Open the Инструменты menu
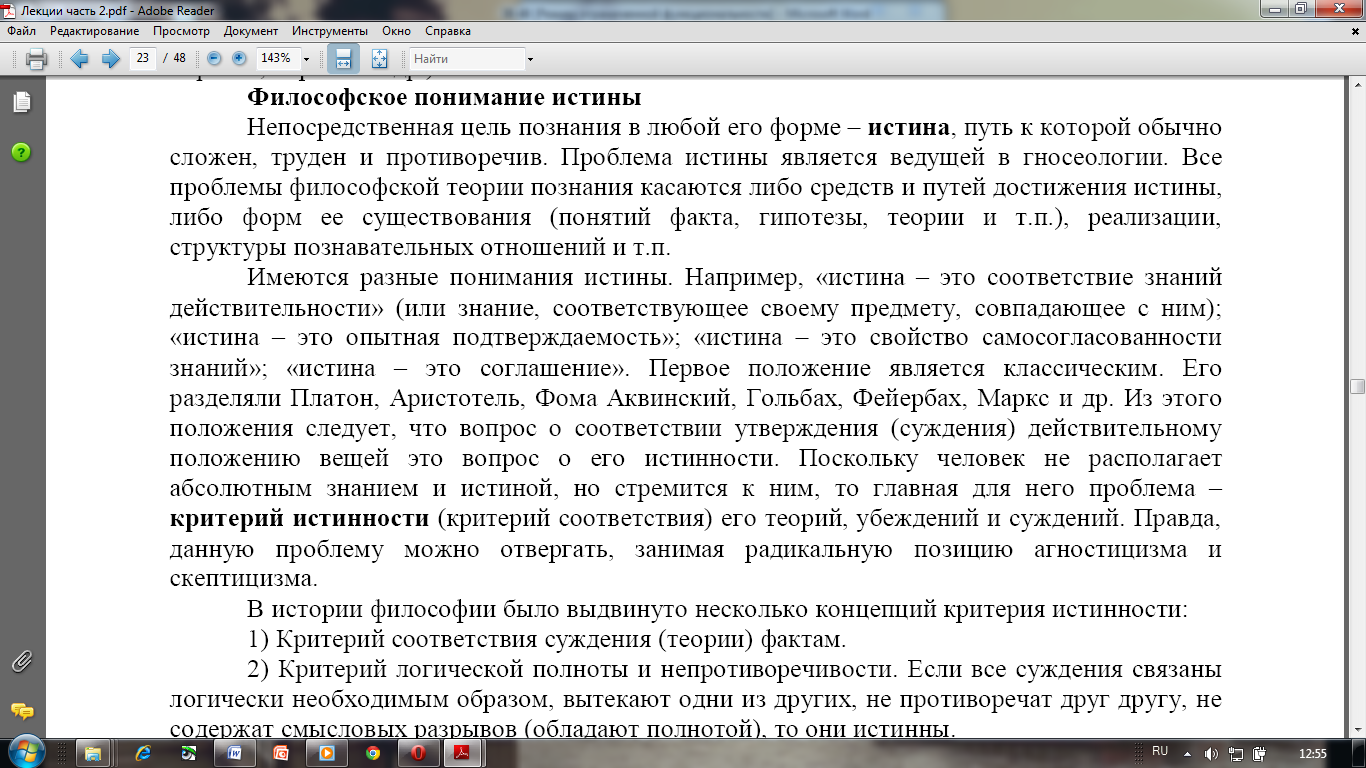The height and width of the screenshot is (768, 1366). coord(330,31)
